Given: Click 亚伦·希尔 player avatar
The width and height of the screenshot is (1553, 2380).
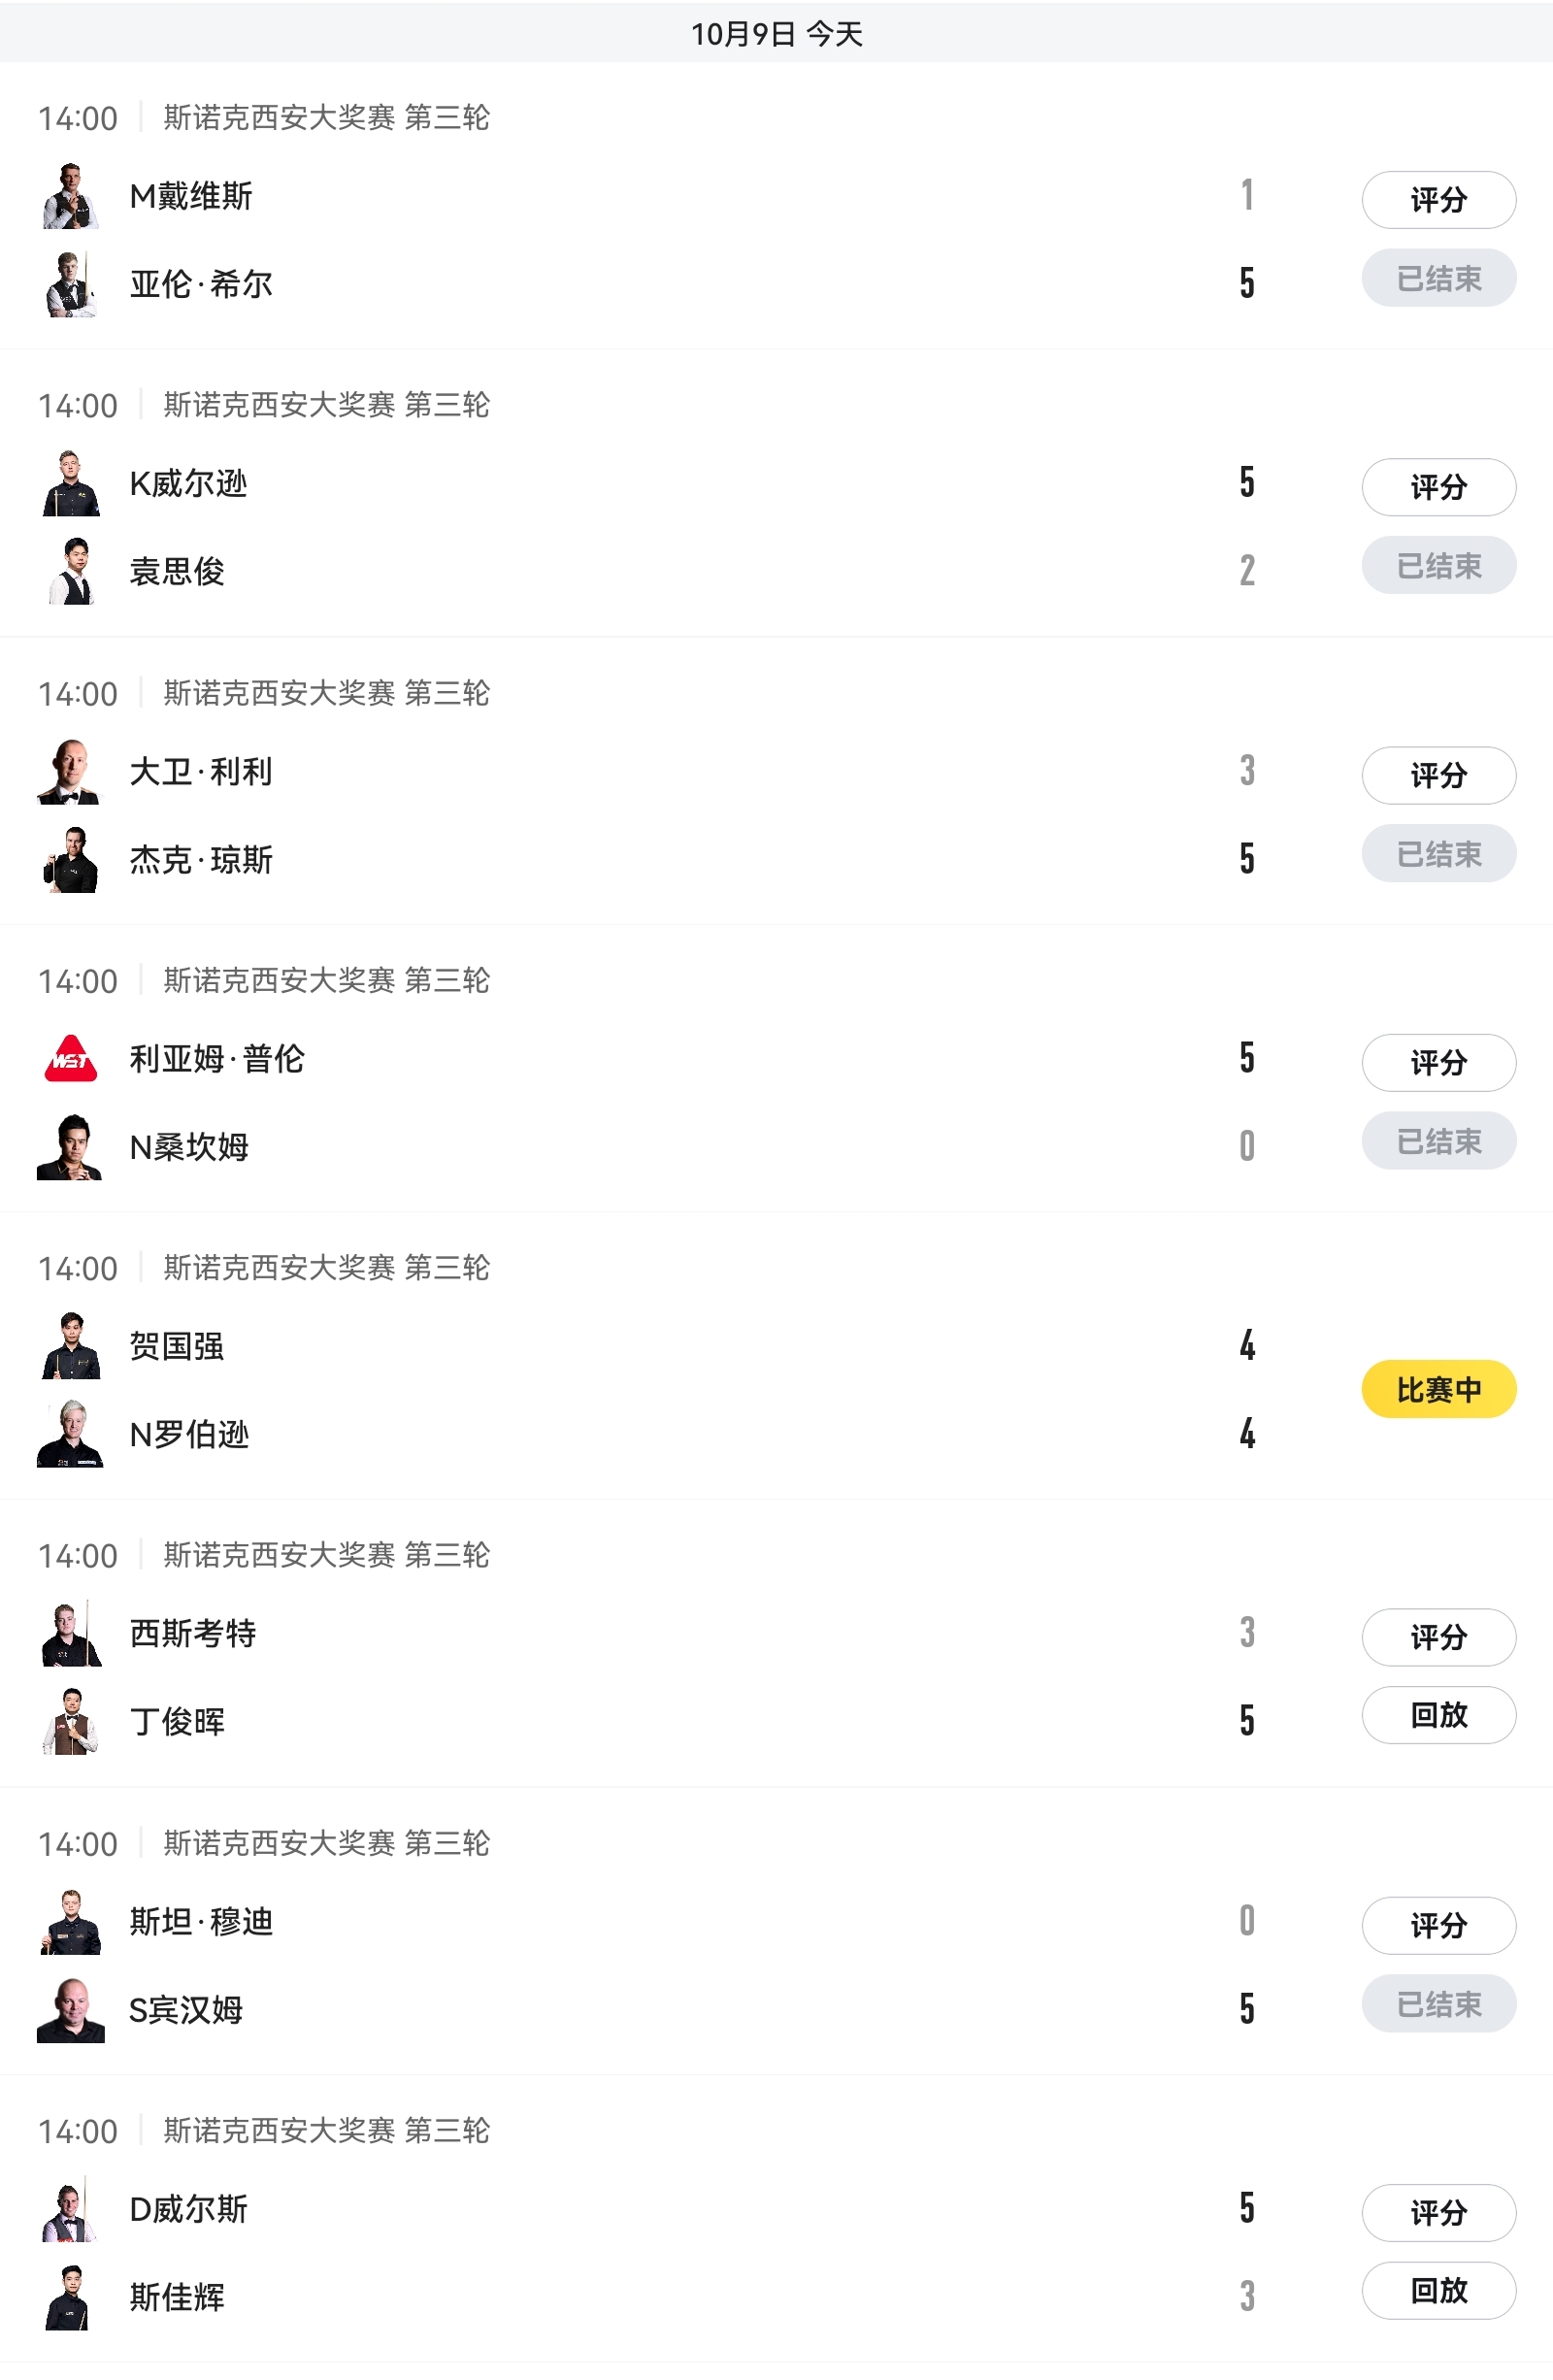Looking at the screenshot, I should tap(71, 284).
